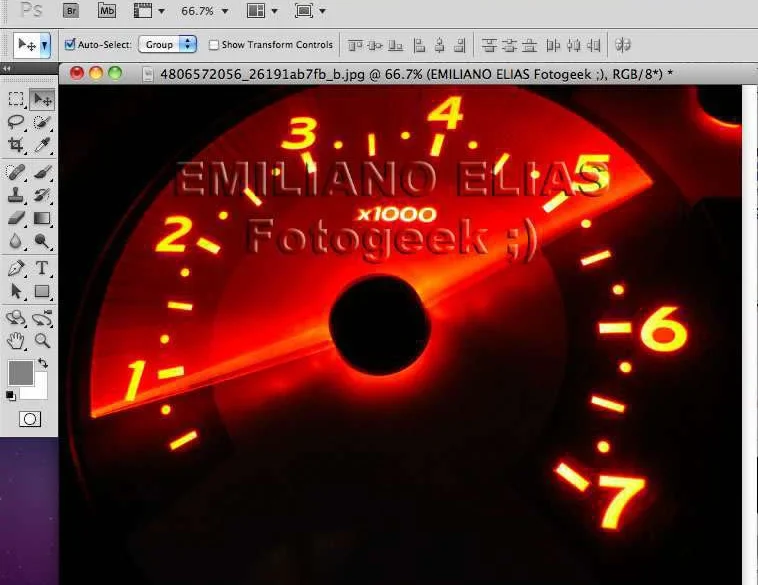Enable Show Transform Controls checkbox

tap(213, 45)
